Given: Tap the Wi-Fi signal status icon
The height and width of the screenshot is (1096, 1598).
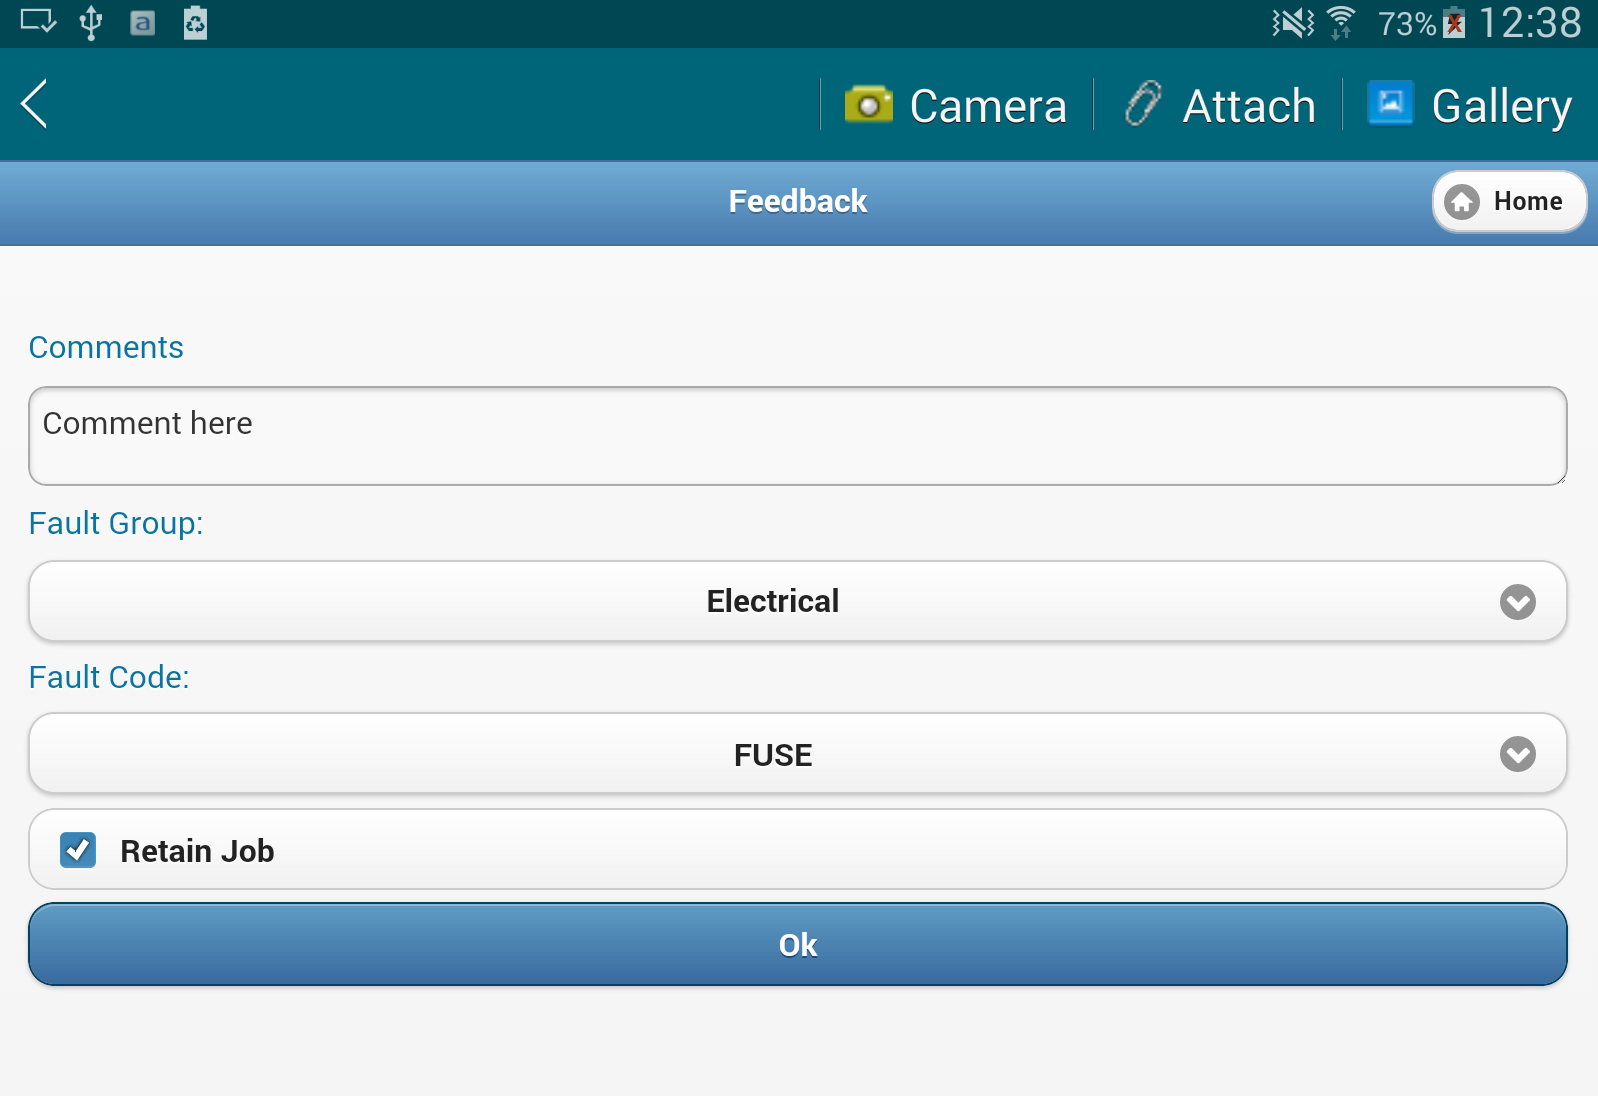Looking at the screenshot, I should pos(1340,22).
